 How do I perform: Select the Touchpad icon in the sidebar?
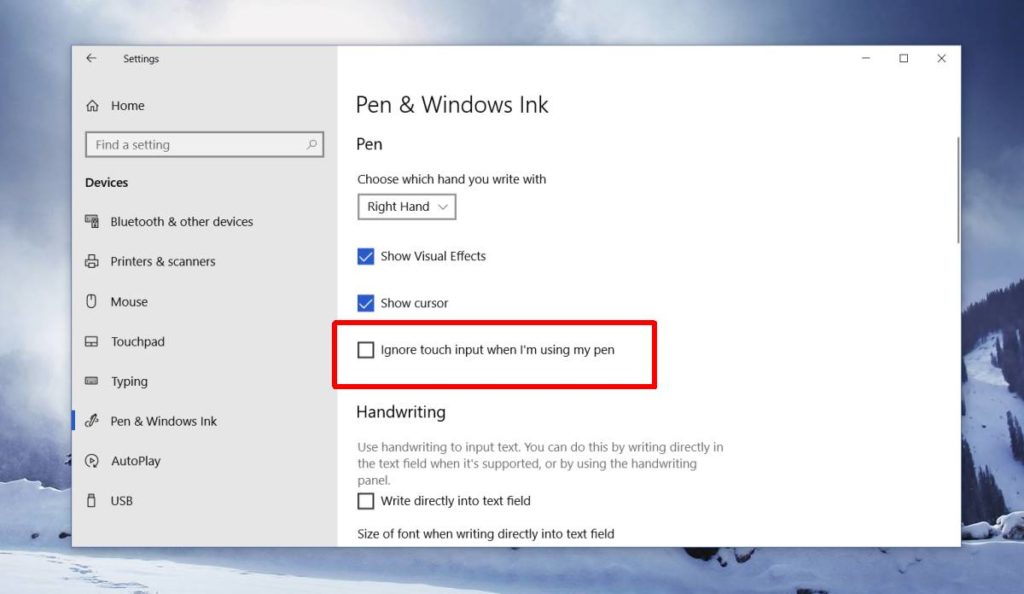click(92, 341)
